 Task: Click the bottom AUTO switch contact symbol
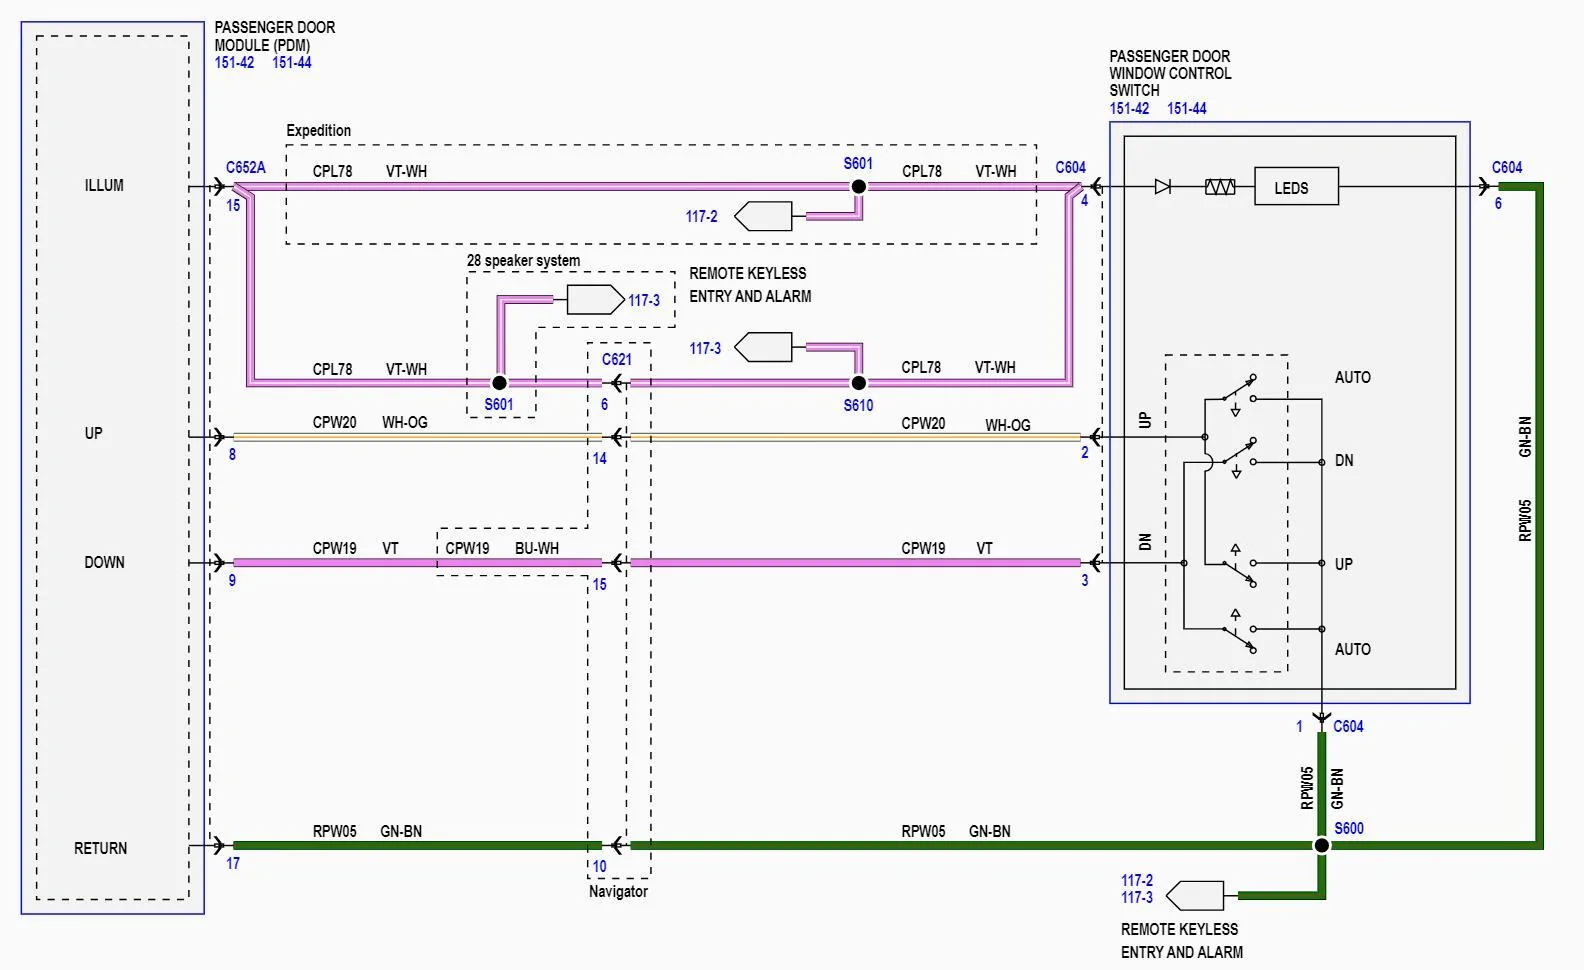coord(1238,632)
